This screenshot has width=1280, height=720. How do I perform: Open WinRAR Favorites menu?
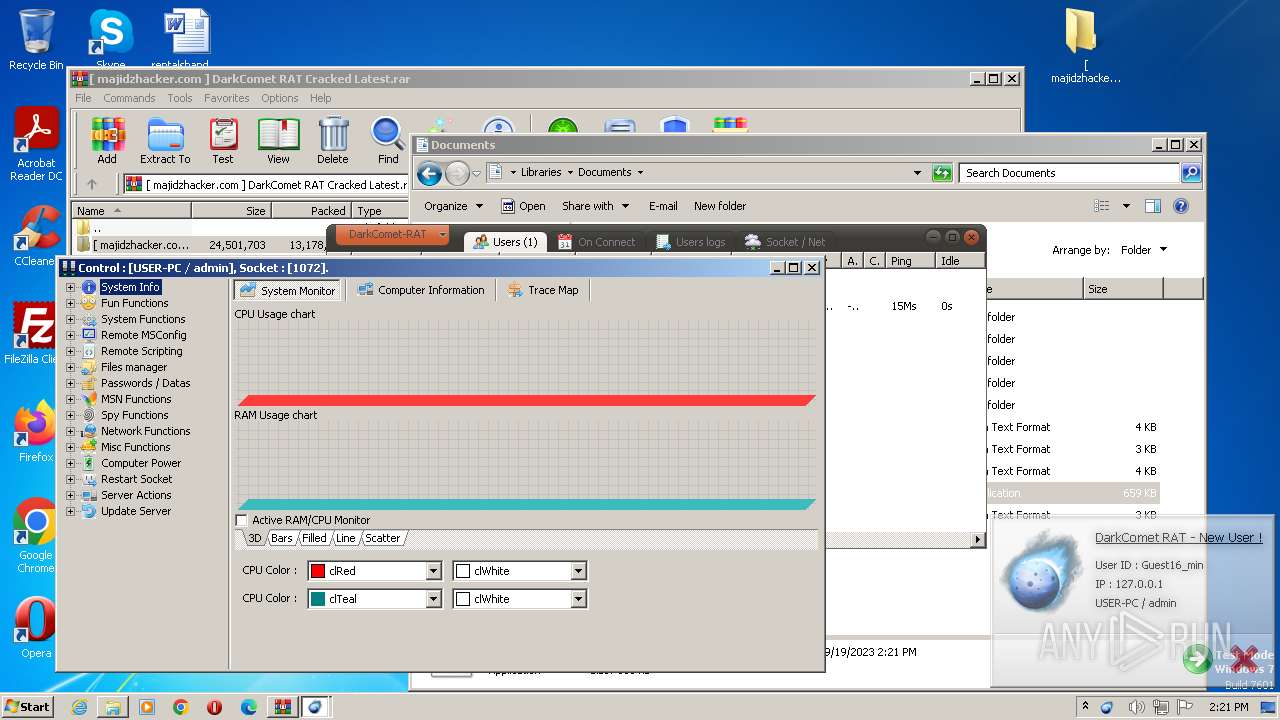tap(227, 98)
